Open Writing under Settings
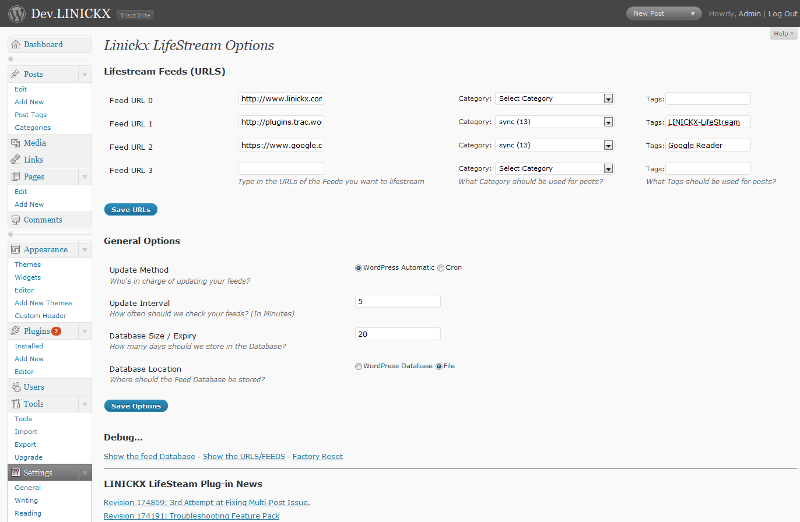The width and height of the screenshot is (800, 522). point(26,501)
